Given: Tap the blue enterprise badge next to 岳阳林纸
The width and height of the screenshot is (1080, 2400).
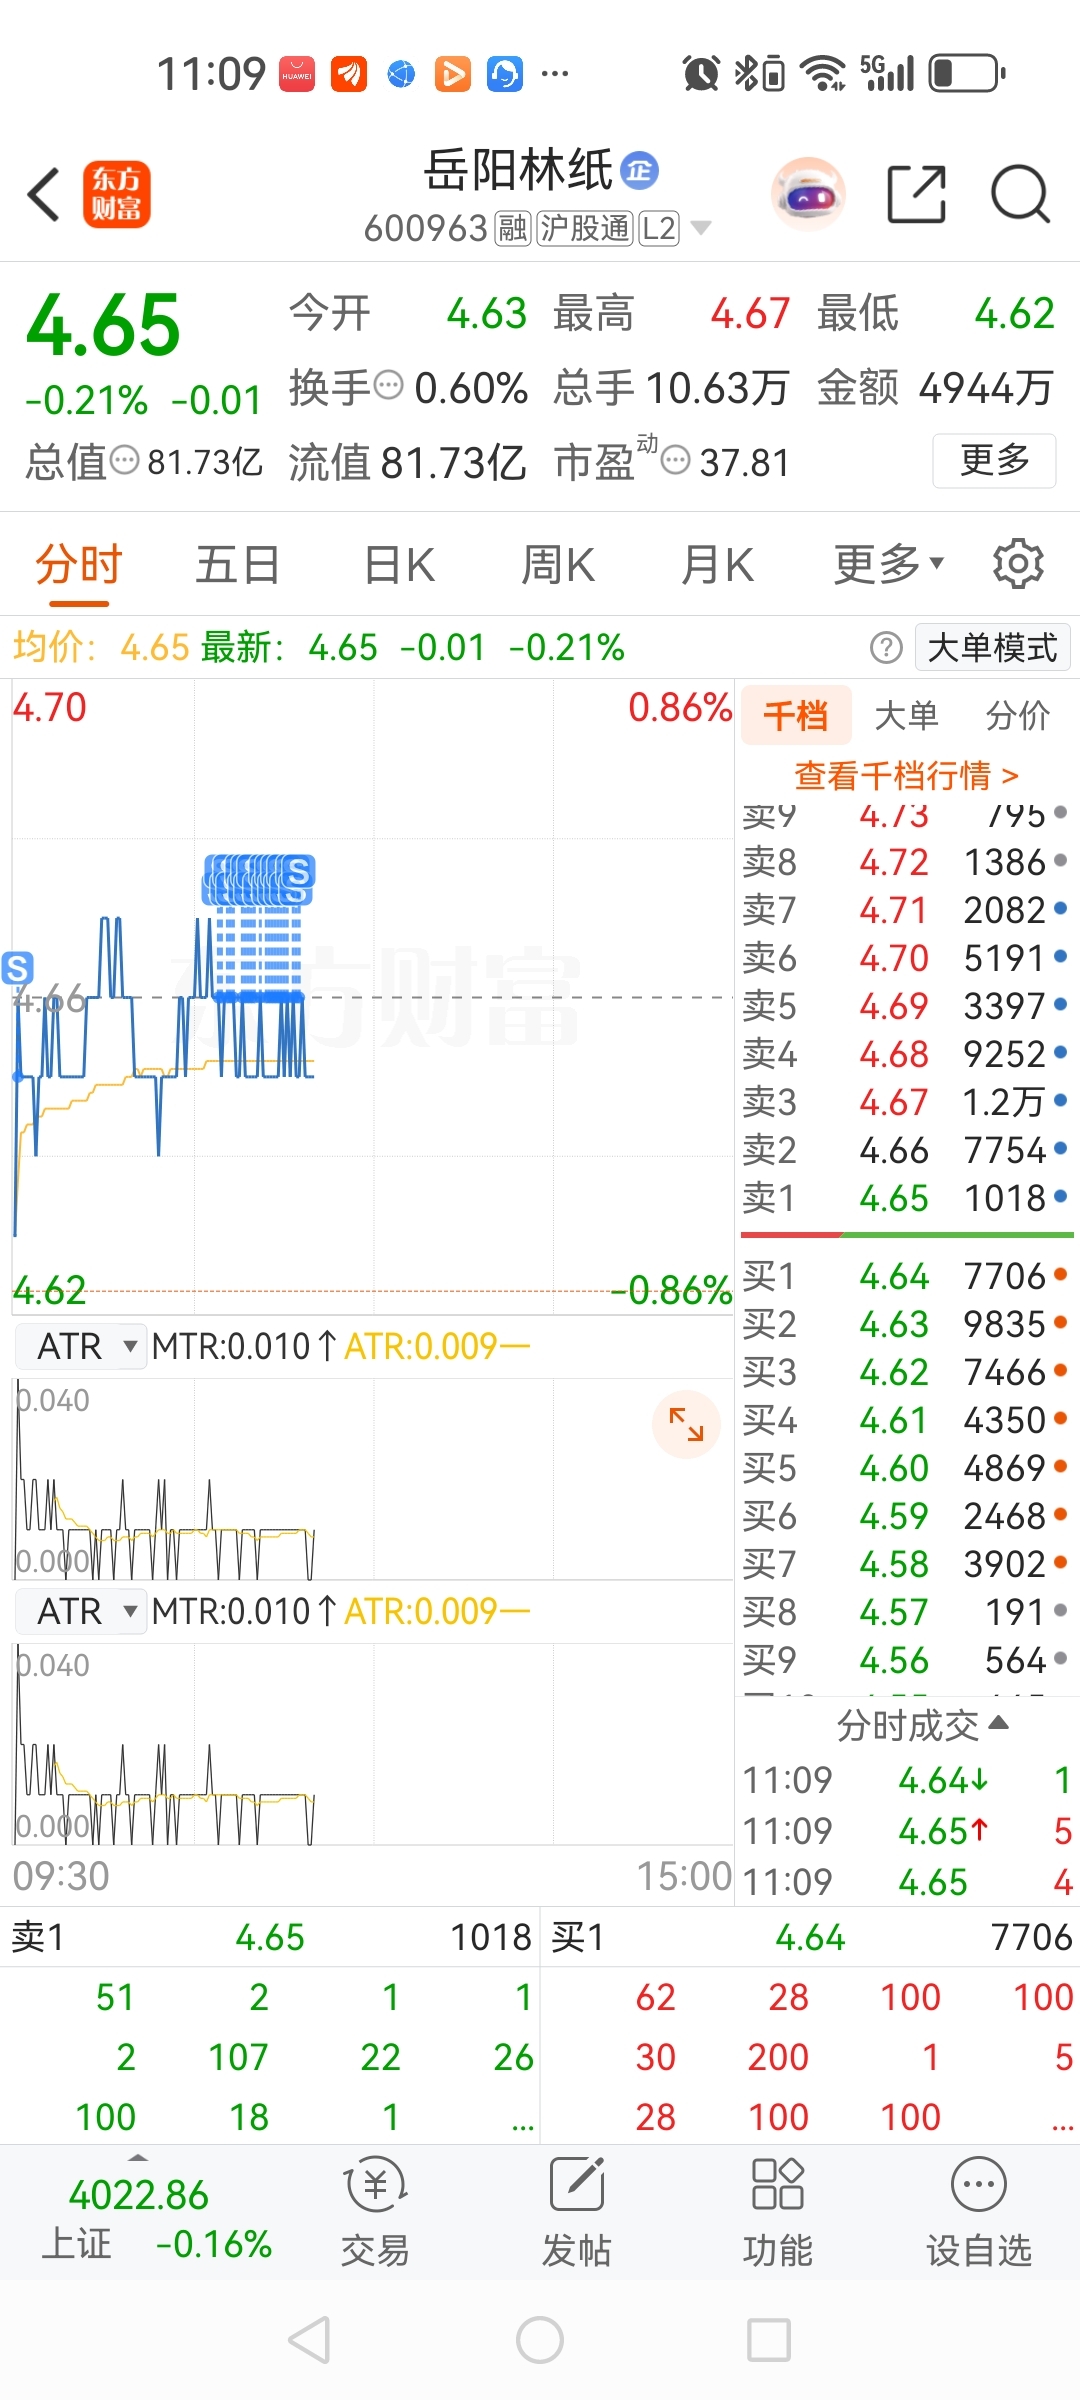Looking at the screenshot, I should pyautogui.click(x=639, y=170).
